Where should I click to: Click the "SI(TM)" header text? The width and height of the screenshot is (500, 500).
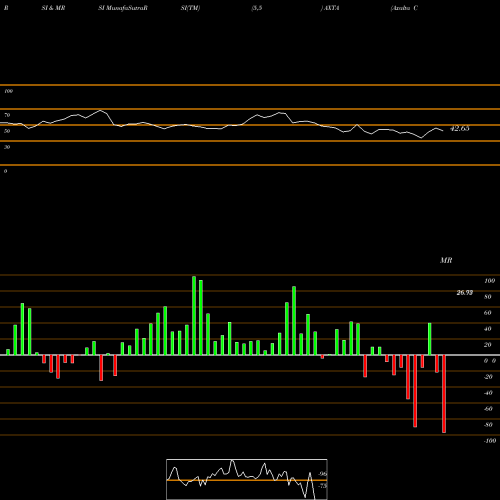pos(190,8)
